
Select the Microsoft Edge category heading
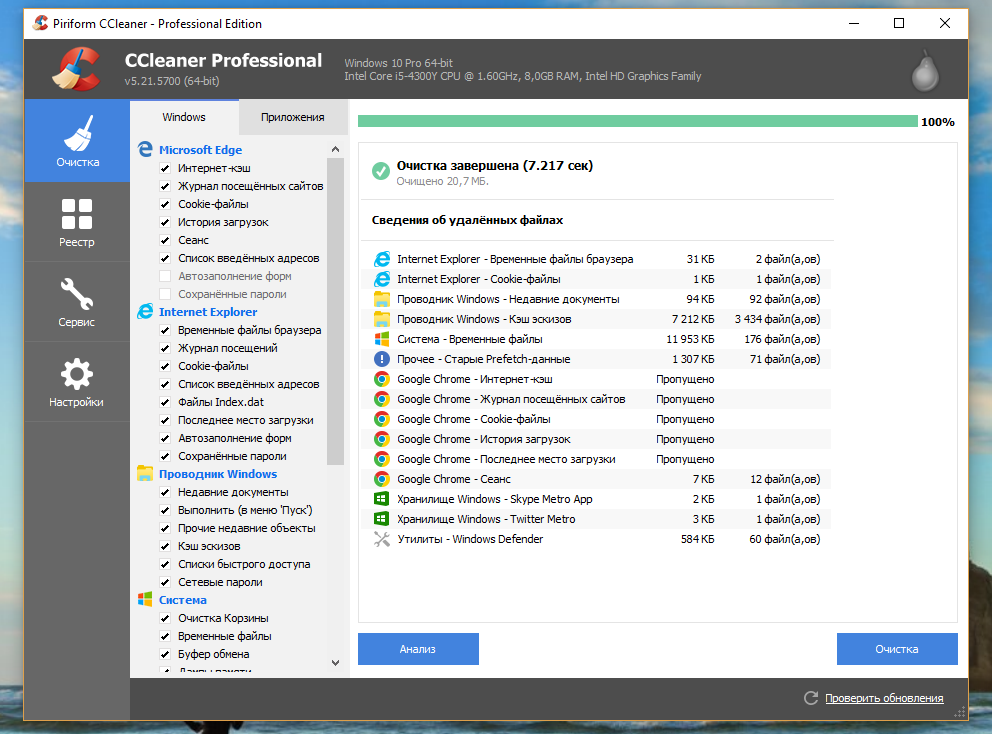point(201,150)
